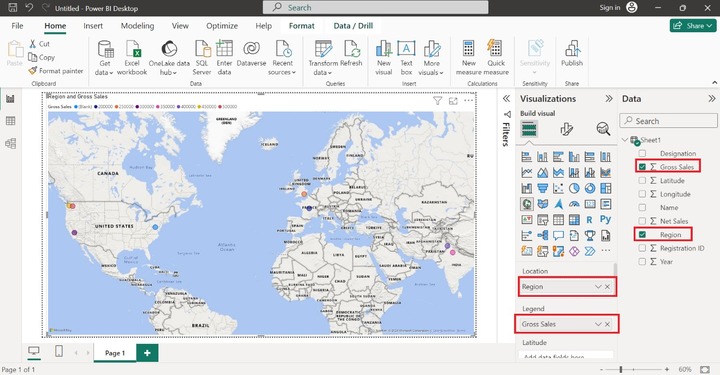Collapse the Sheet1 table tree

[625, 140]
